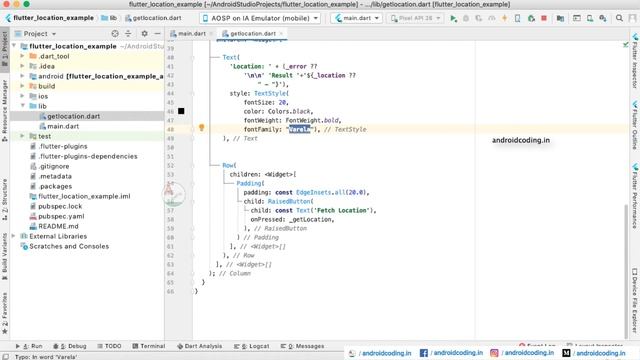The height and width of the screenshot is (360, 640).
Task: Expand the .dart_tool folder
Action: click(22, 56)
